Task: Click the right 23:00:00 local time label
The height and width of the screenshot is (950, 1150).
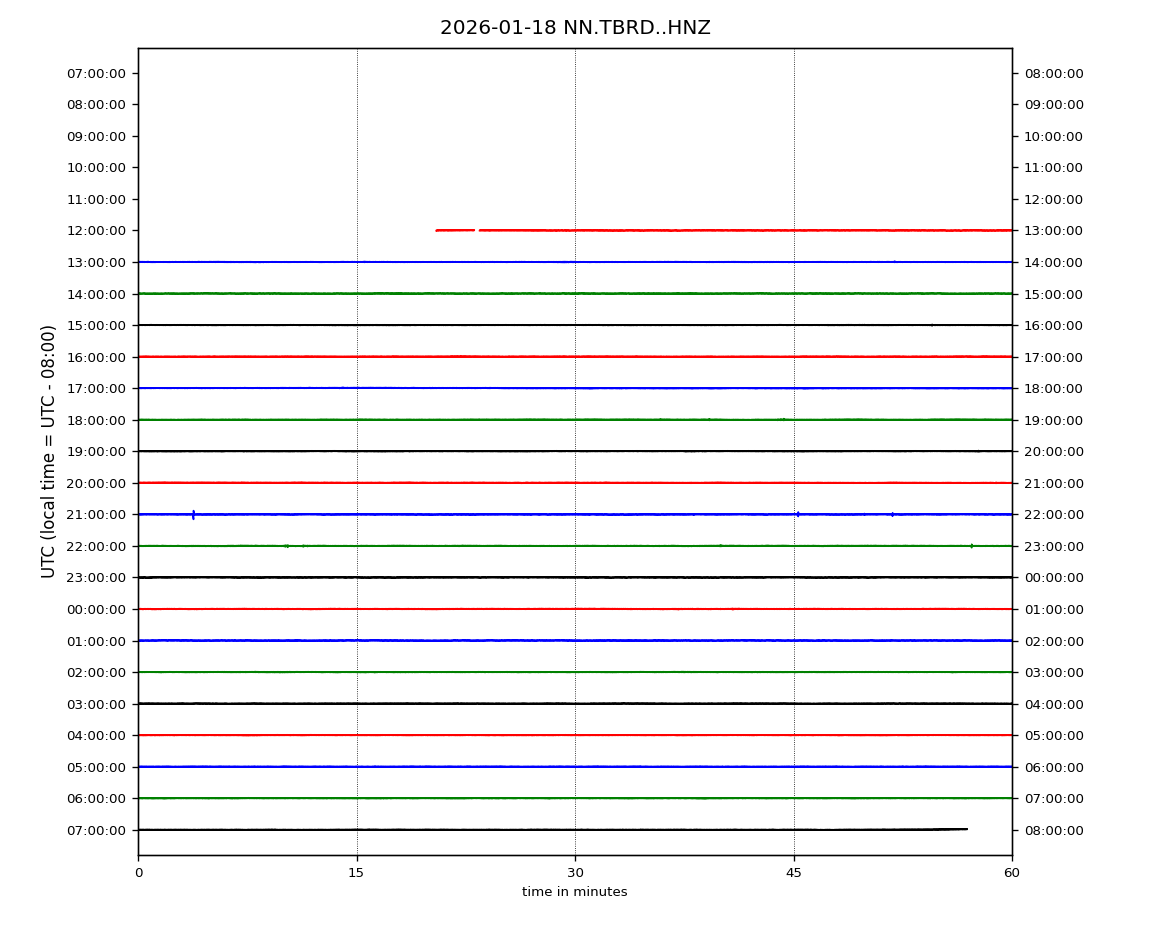Action: [x=1053, y=546]
